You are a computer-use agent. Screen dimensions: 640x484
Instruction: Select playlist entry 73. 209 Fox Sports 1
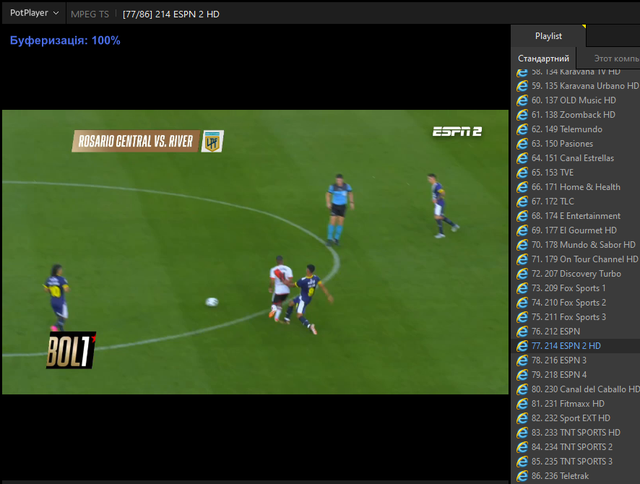click(x=576, y=289)
